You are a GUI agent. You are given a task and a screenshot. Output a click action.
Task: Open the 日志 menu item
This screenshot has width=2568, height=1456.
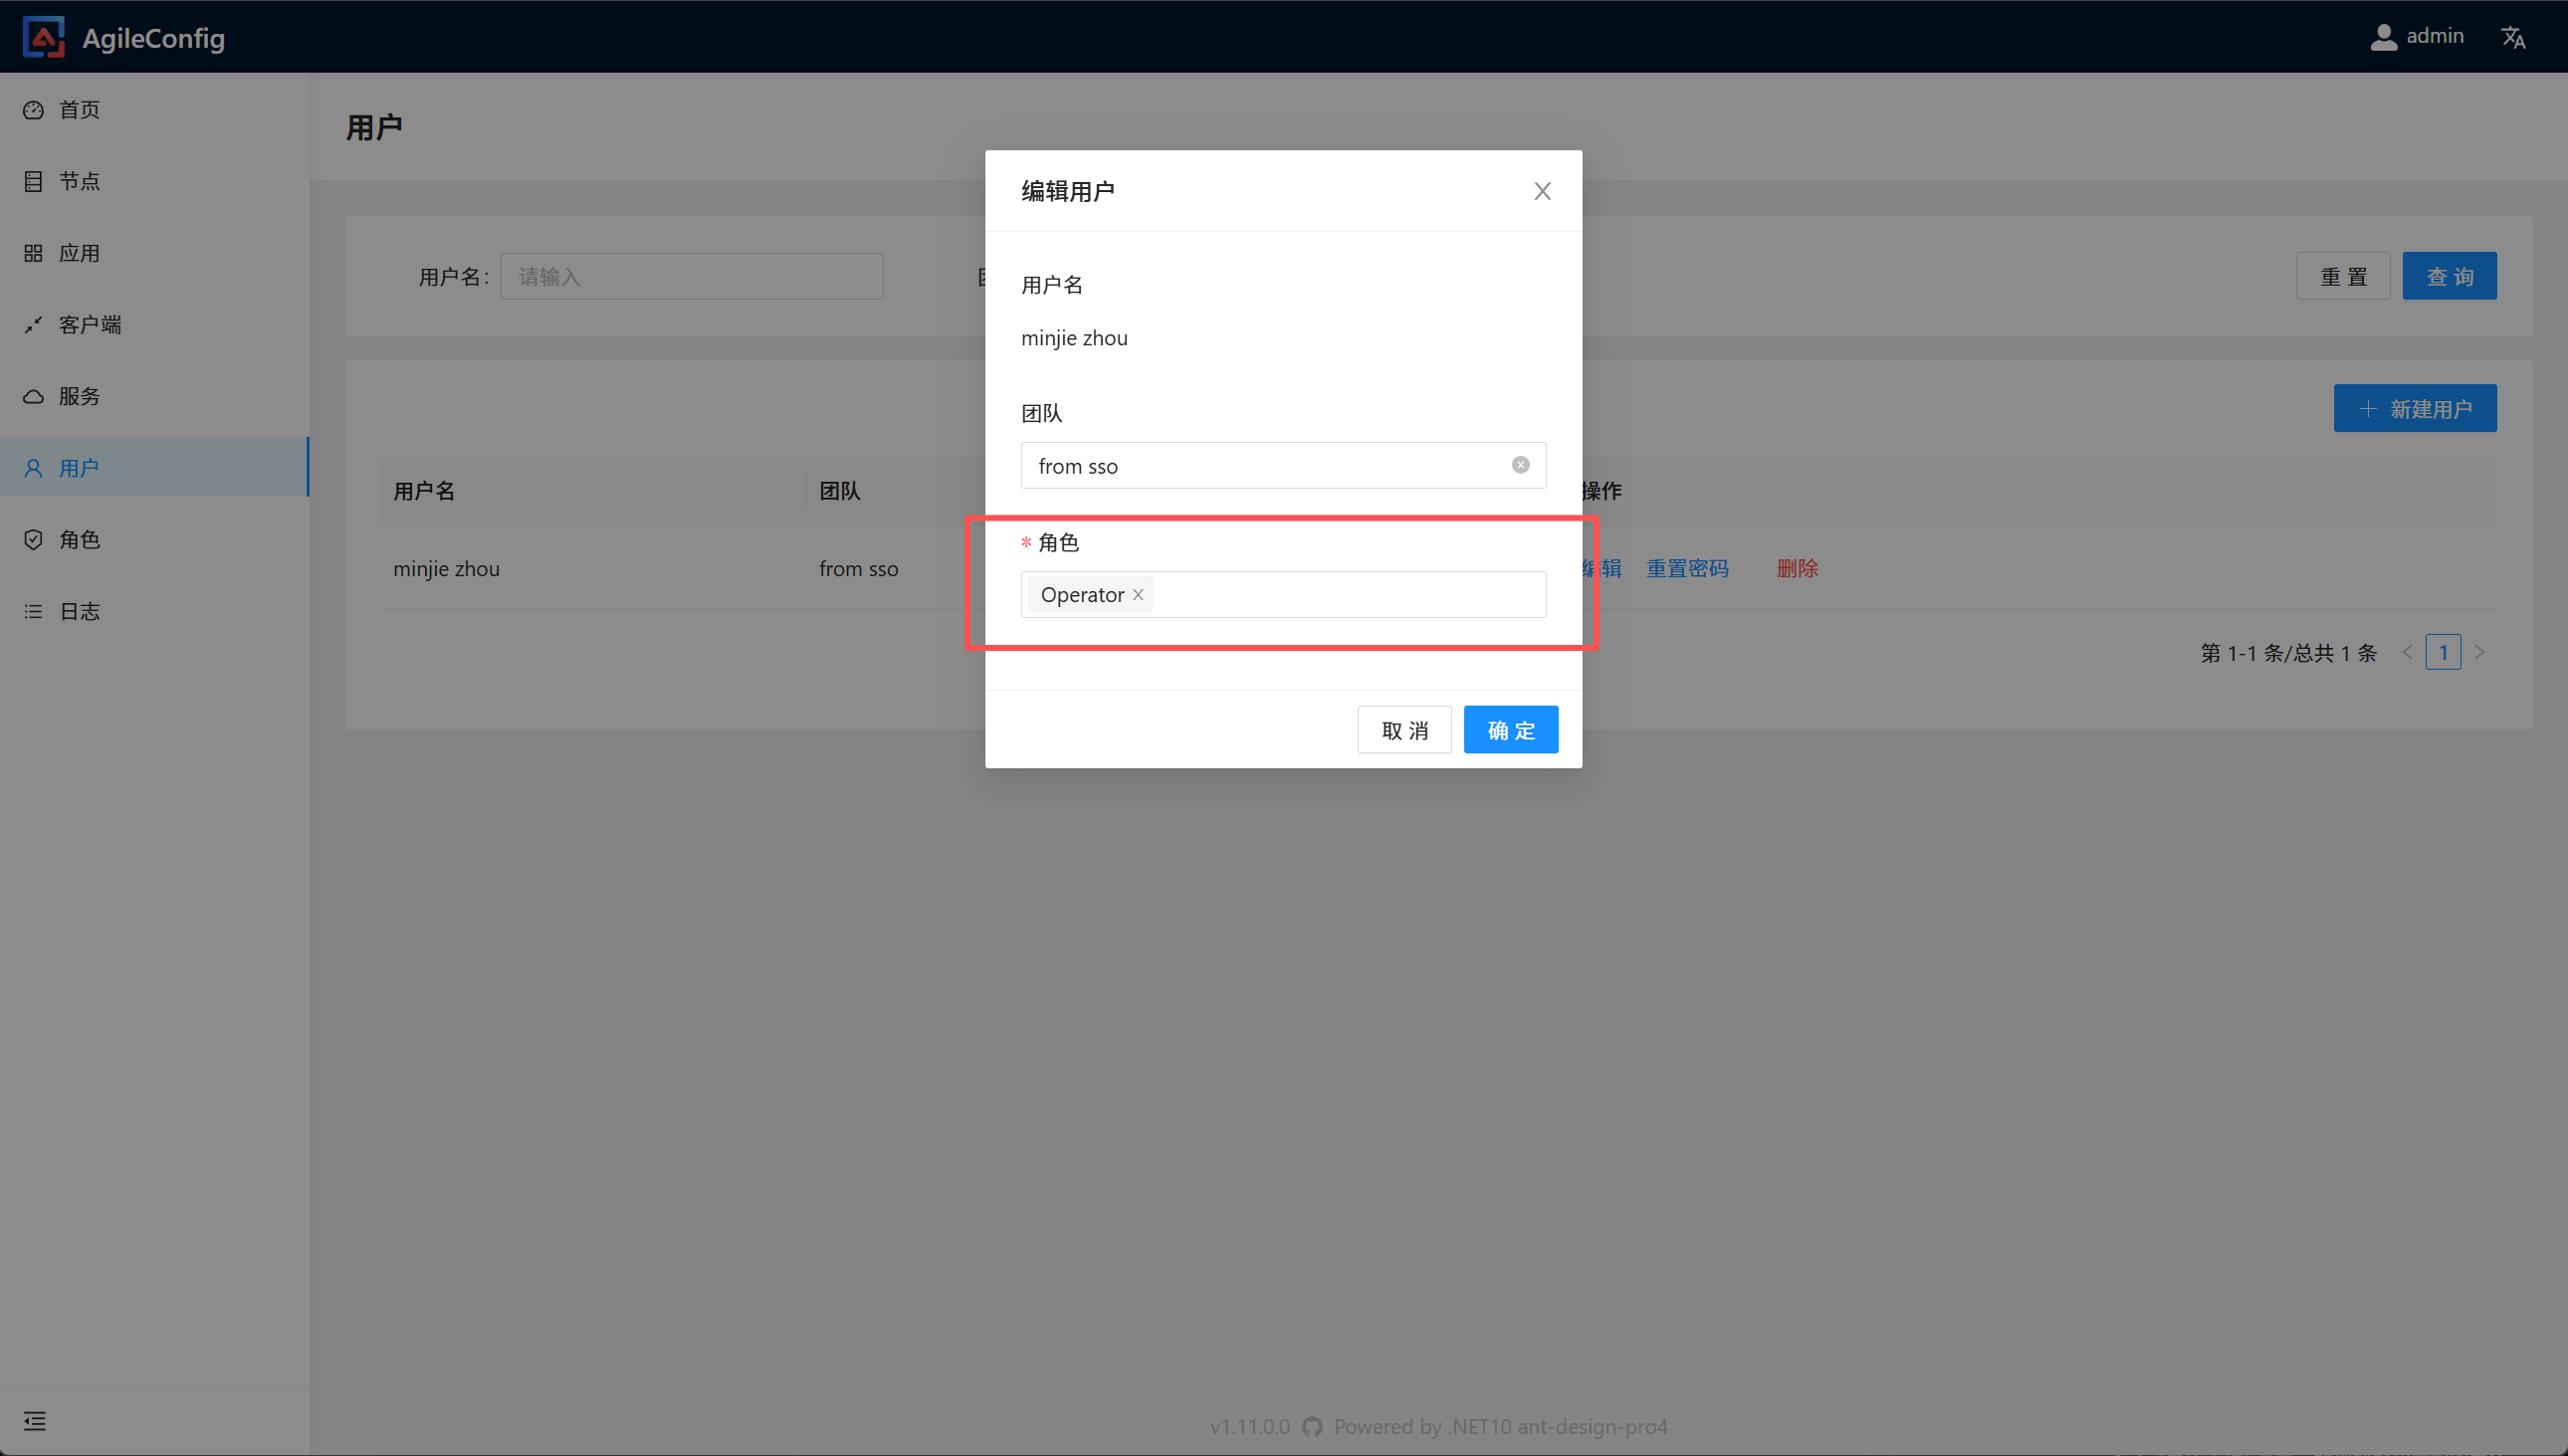[78, 611]
